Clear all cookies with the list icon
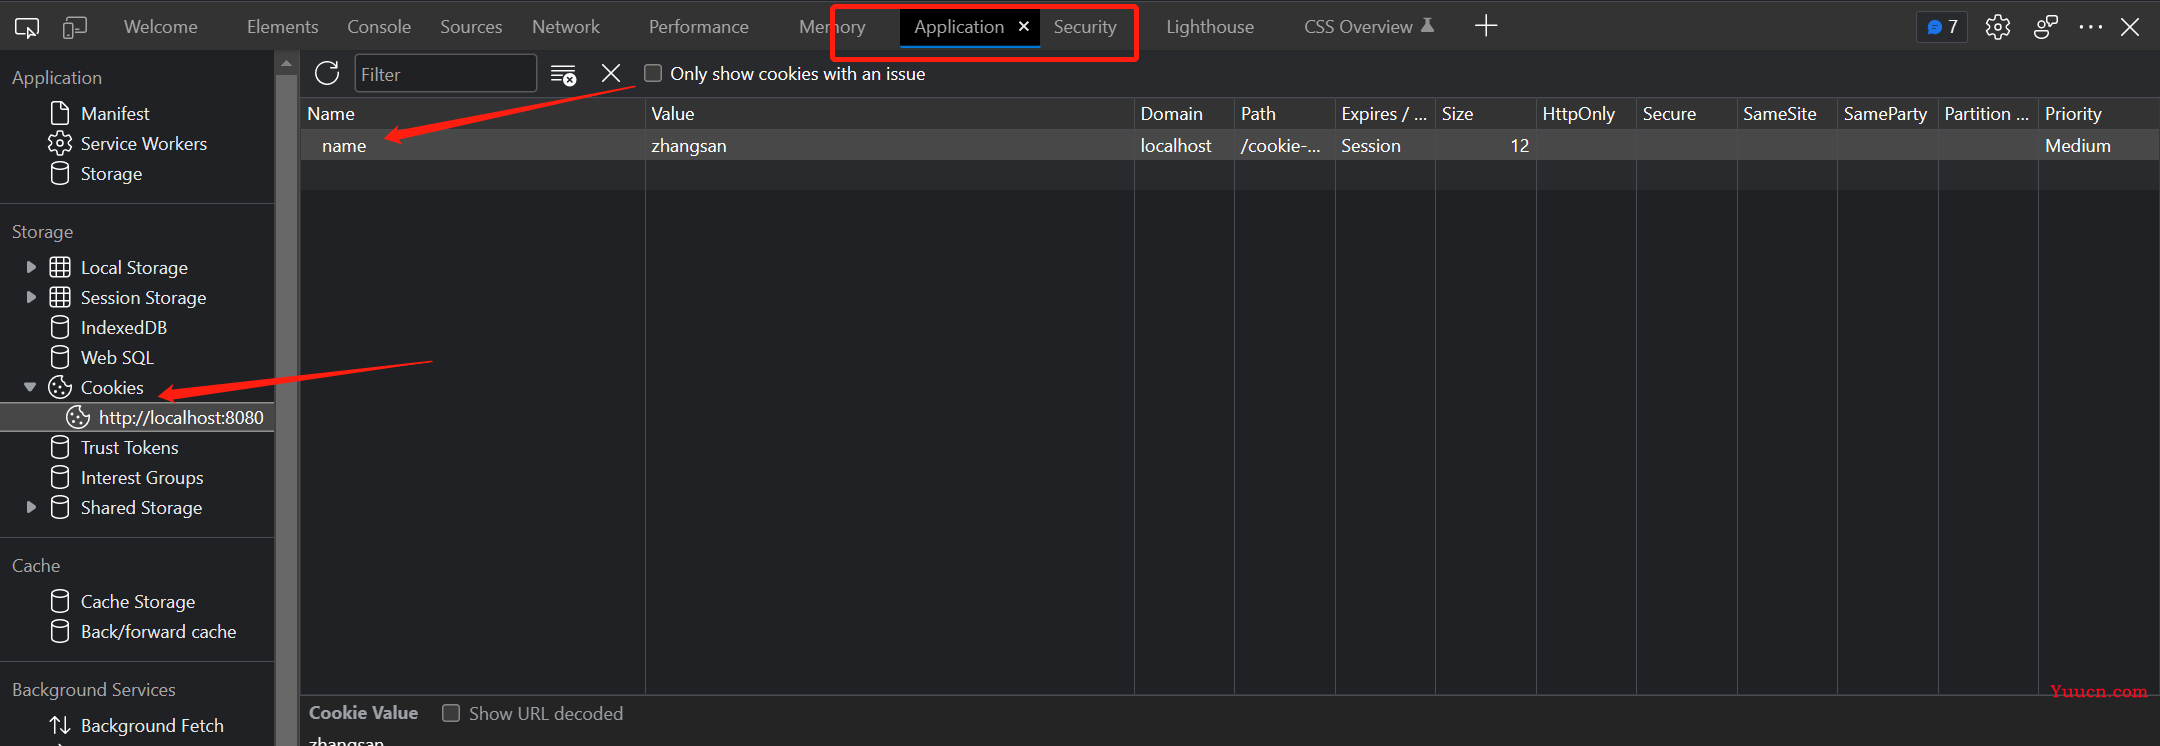 [564, 74]
